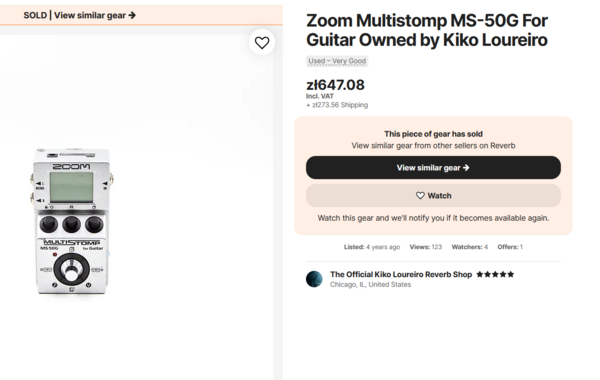Click the five-star seller rating
This screenshot has height=380, width=600.
coord(495,274)
